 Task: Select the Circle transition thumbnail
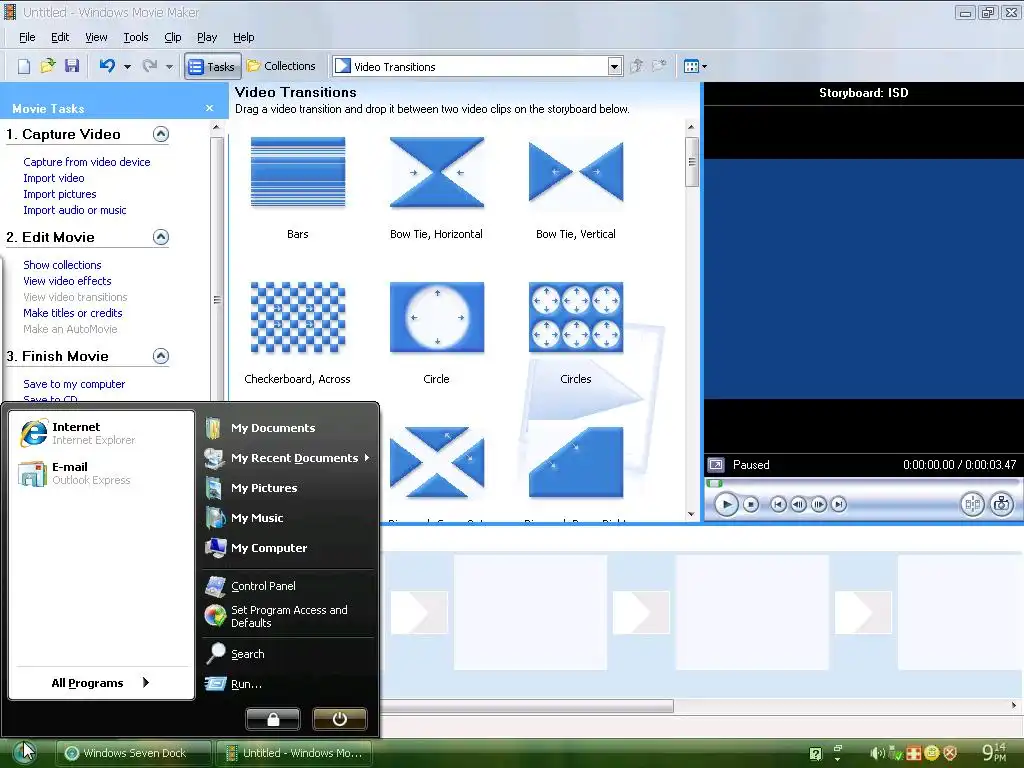[x=437, y=317]
